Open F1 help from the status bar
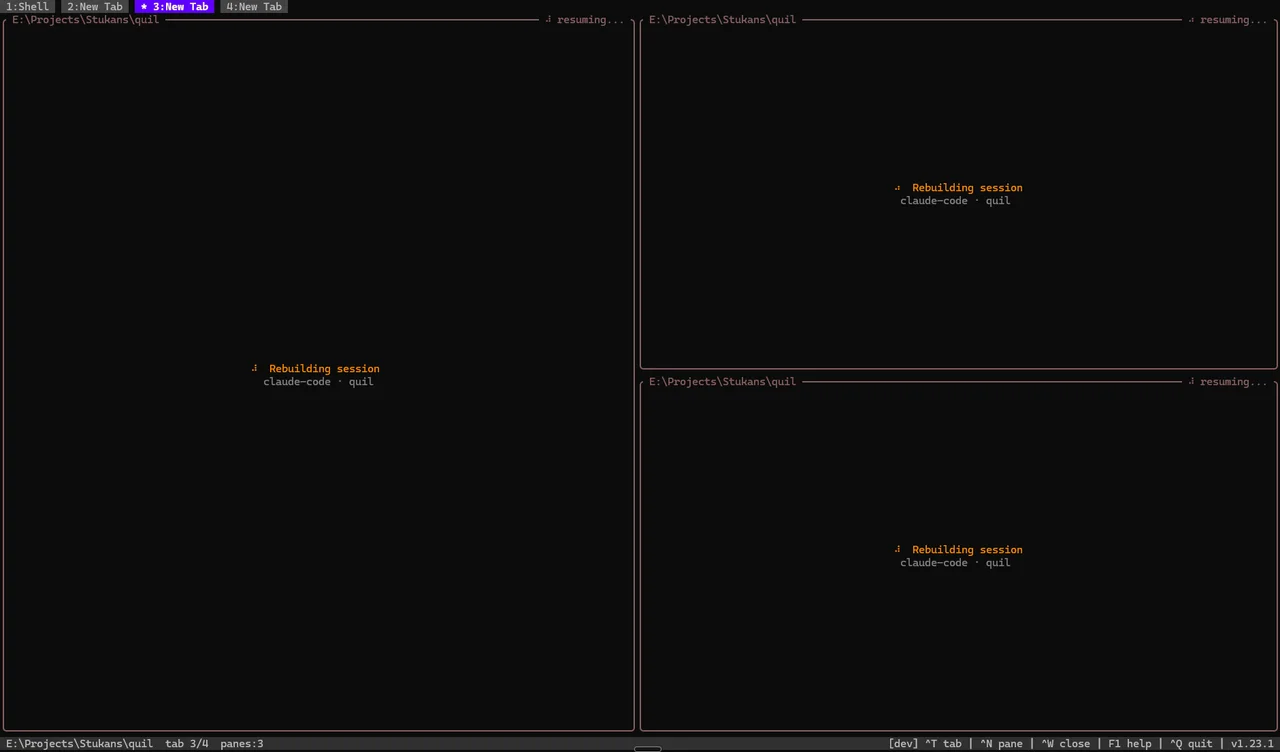Image resolution: width=1280 pixels, height=752 pixels. 1130,744
